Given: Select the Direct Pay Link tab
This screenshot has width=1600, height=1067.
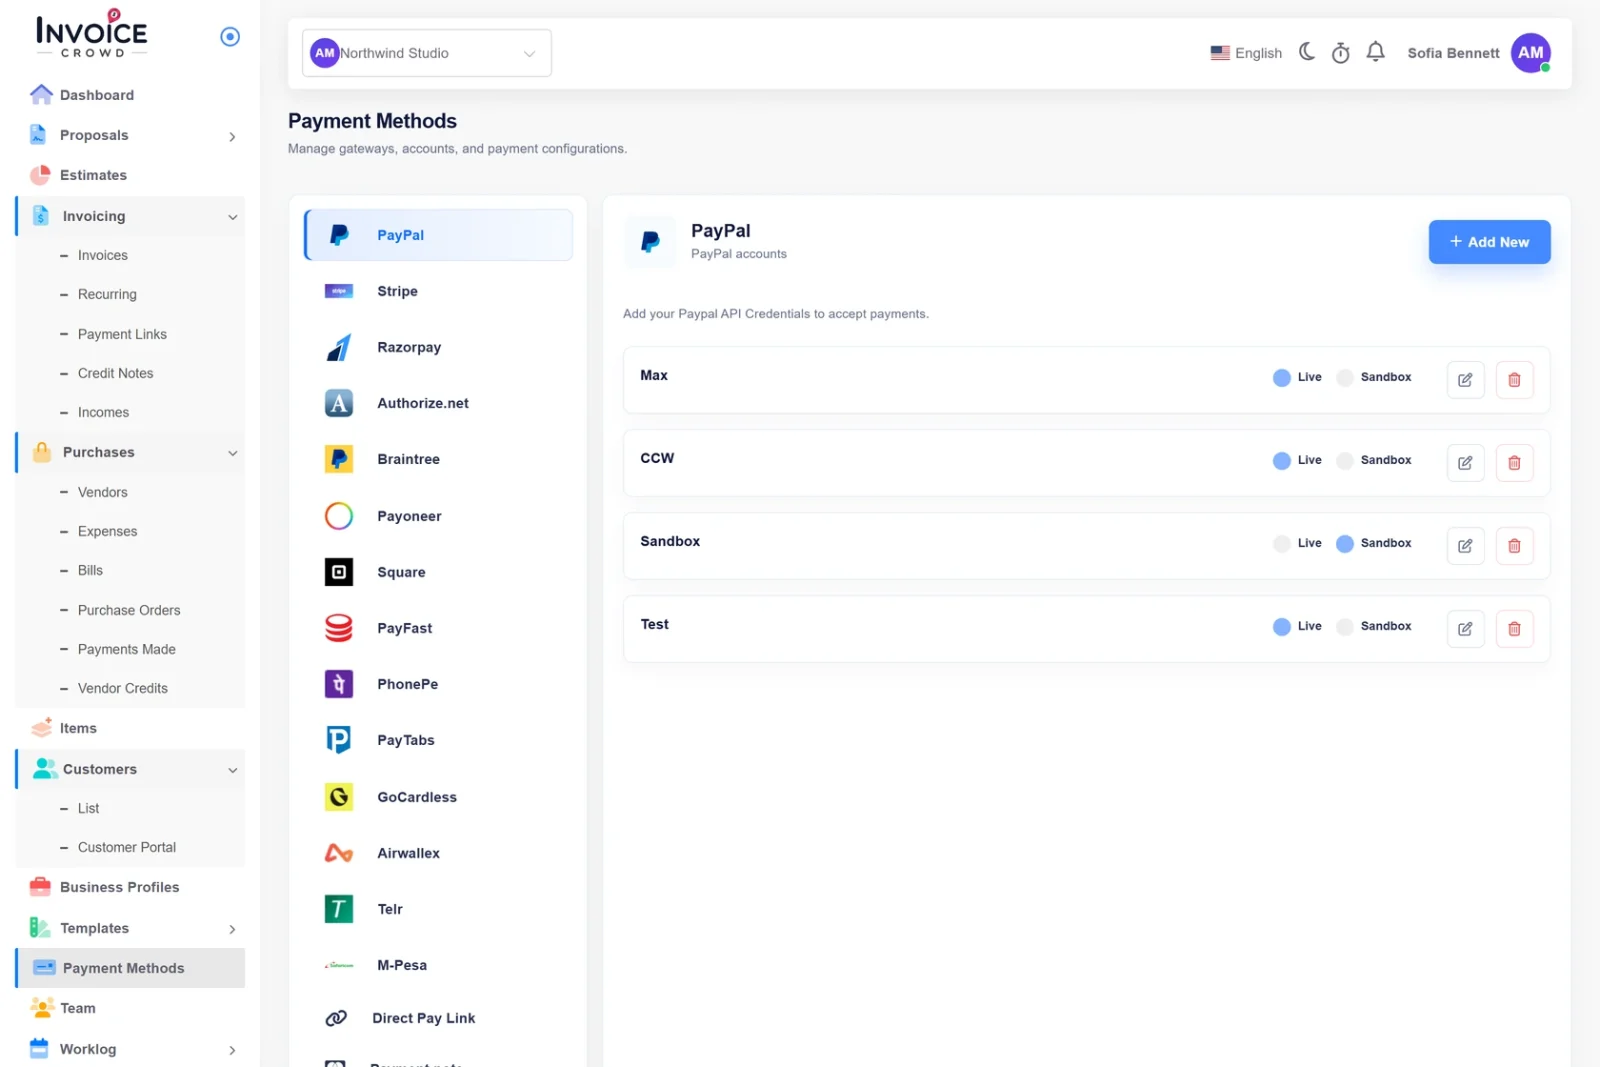Looking at the screenshot, I should [438, 1018].
